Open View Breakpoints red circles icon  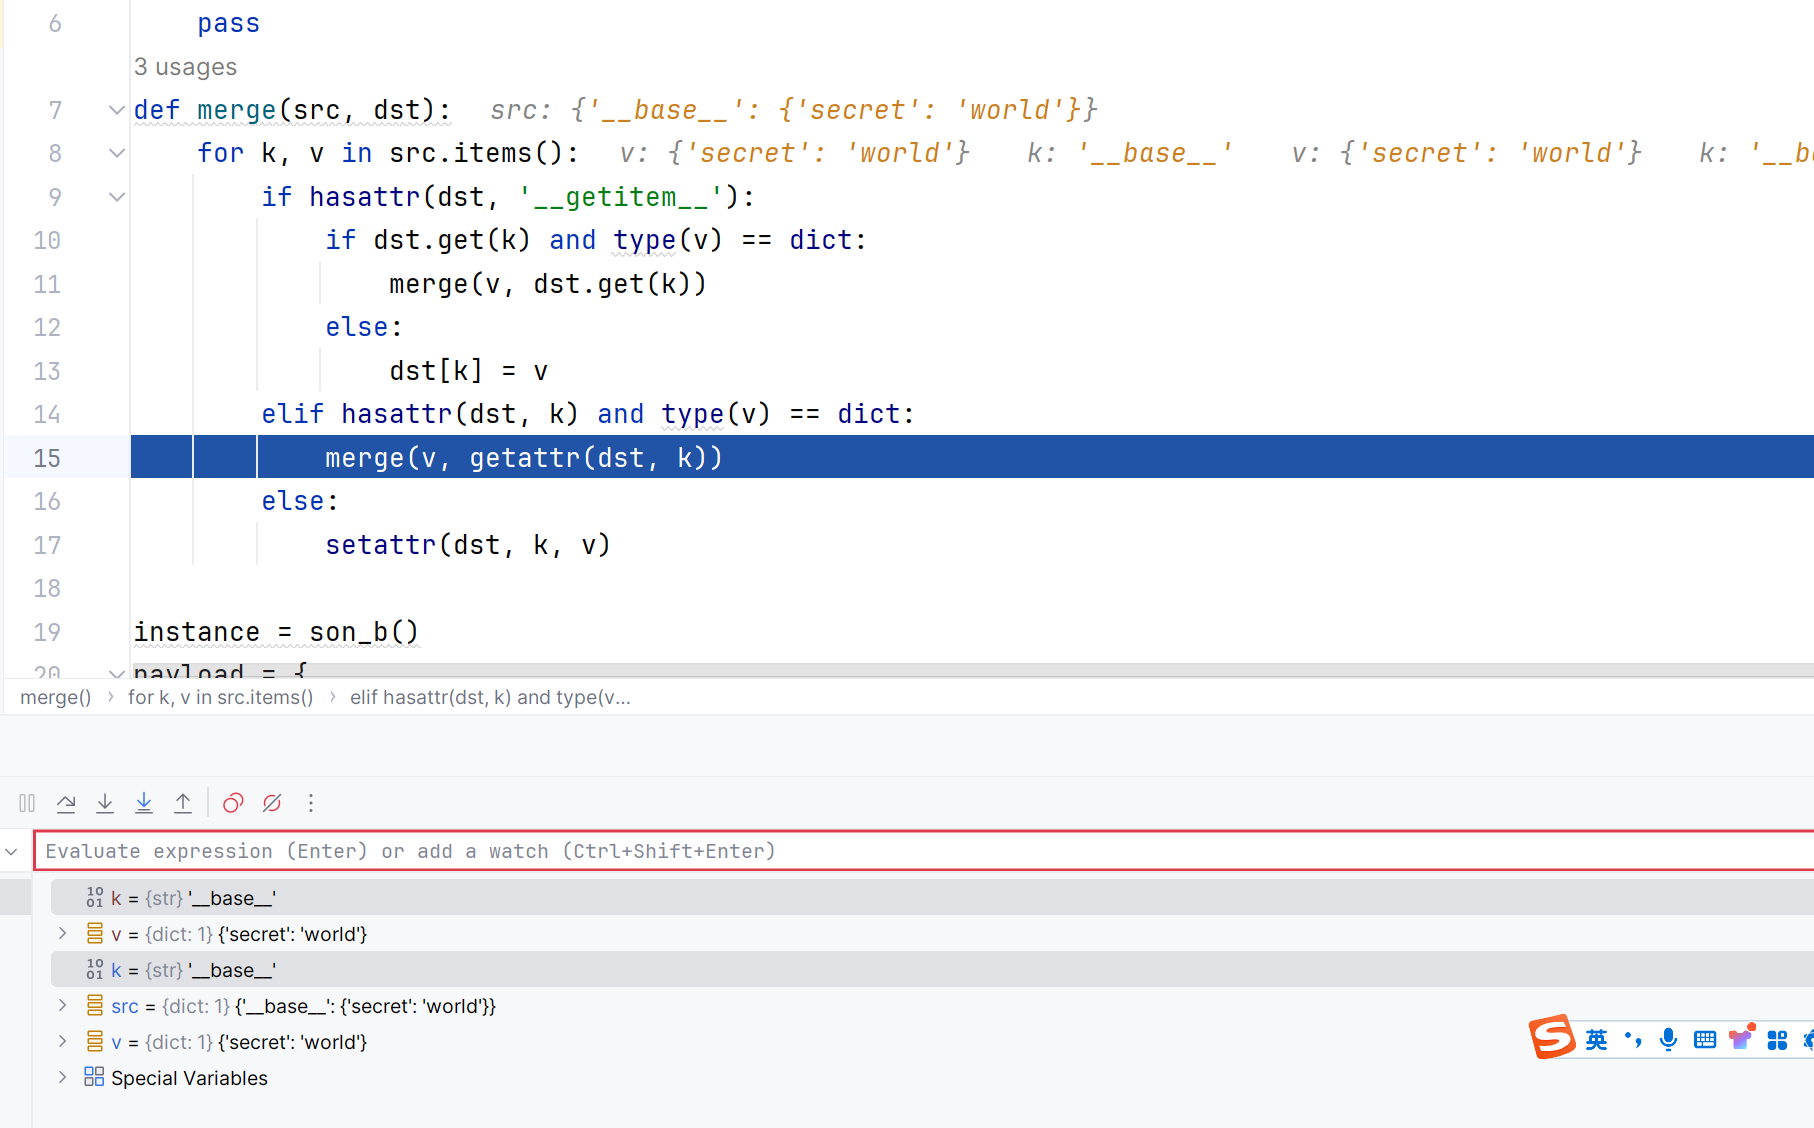233,803
